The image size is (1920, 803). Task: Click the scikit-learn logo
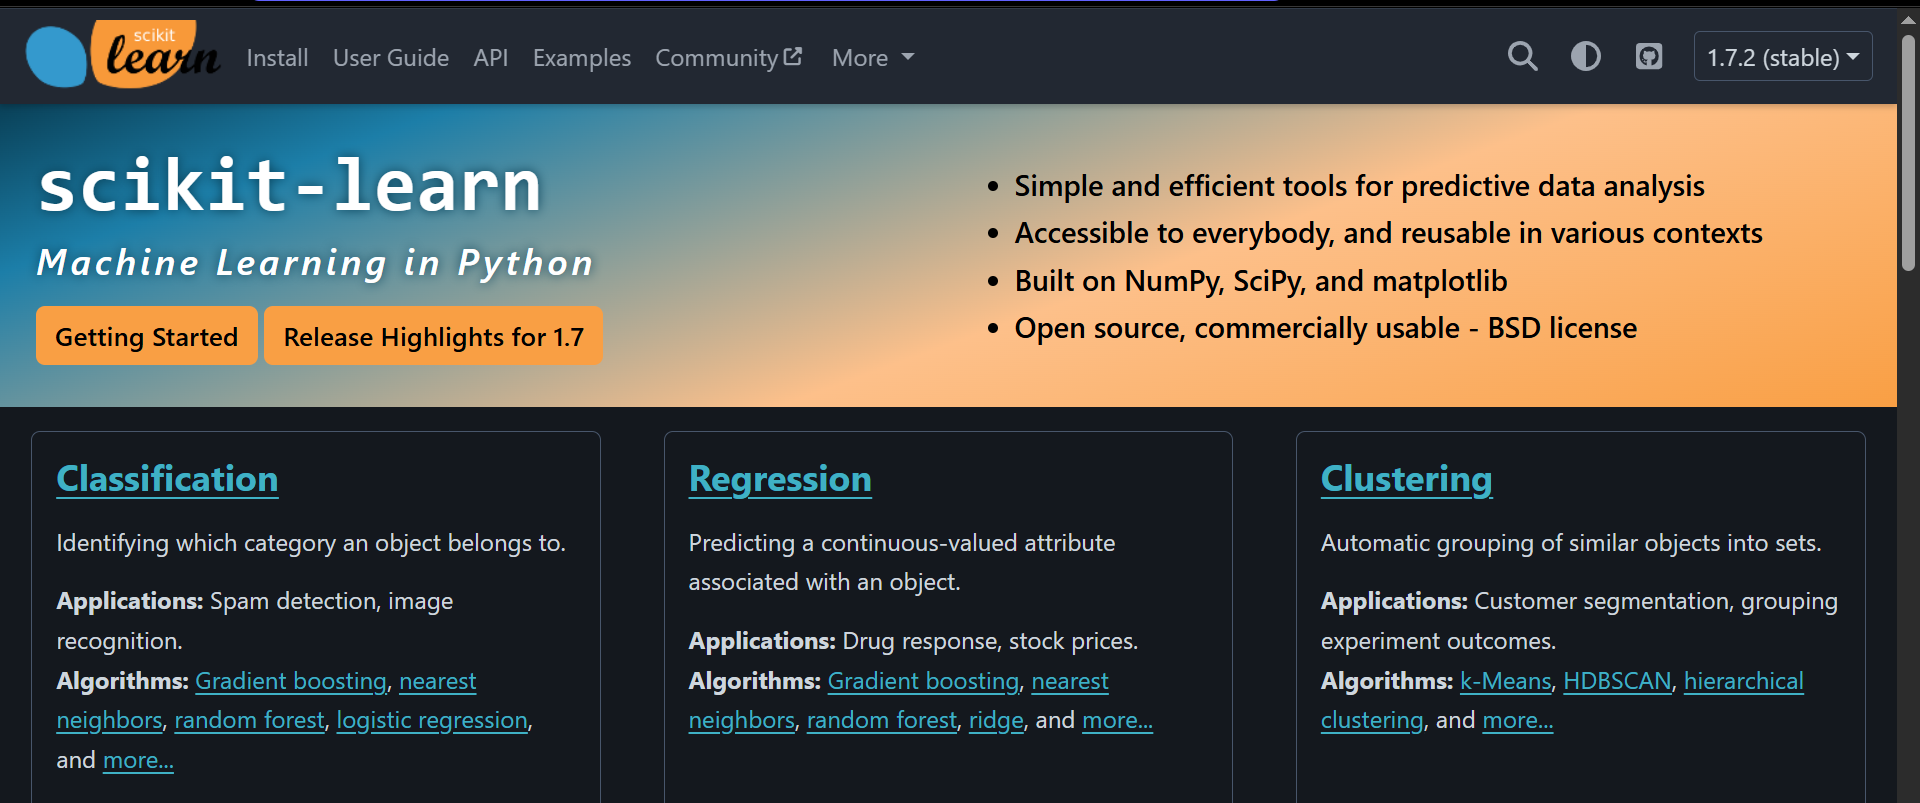tap(122, 55)
